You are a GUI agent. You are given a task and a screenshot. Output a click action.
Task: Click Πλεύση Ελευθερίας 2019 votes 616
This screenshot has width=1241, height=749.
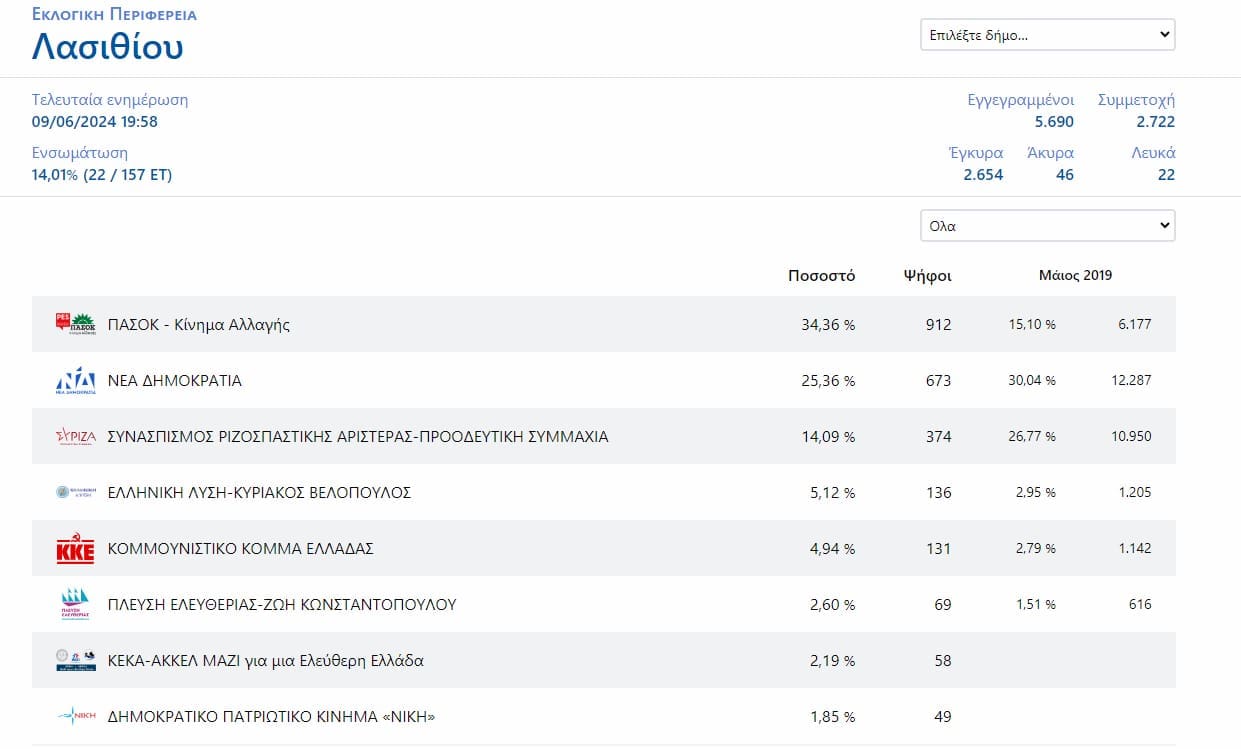1141,605
